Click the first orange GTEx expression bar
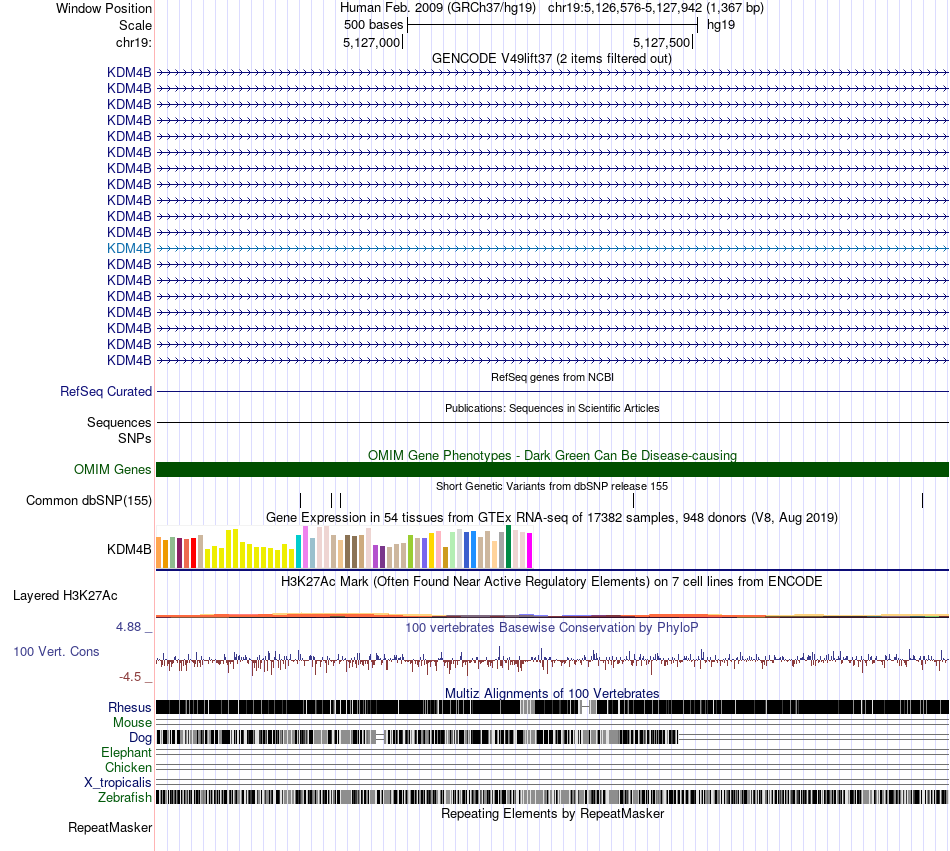The width and height of the screenshot is (950, 851). 159,552
